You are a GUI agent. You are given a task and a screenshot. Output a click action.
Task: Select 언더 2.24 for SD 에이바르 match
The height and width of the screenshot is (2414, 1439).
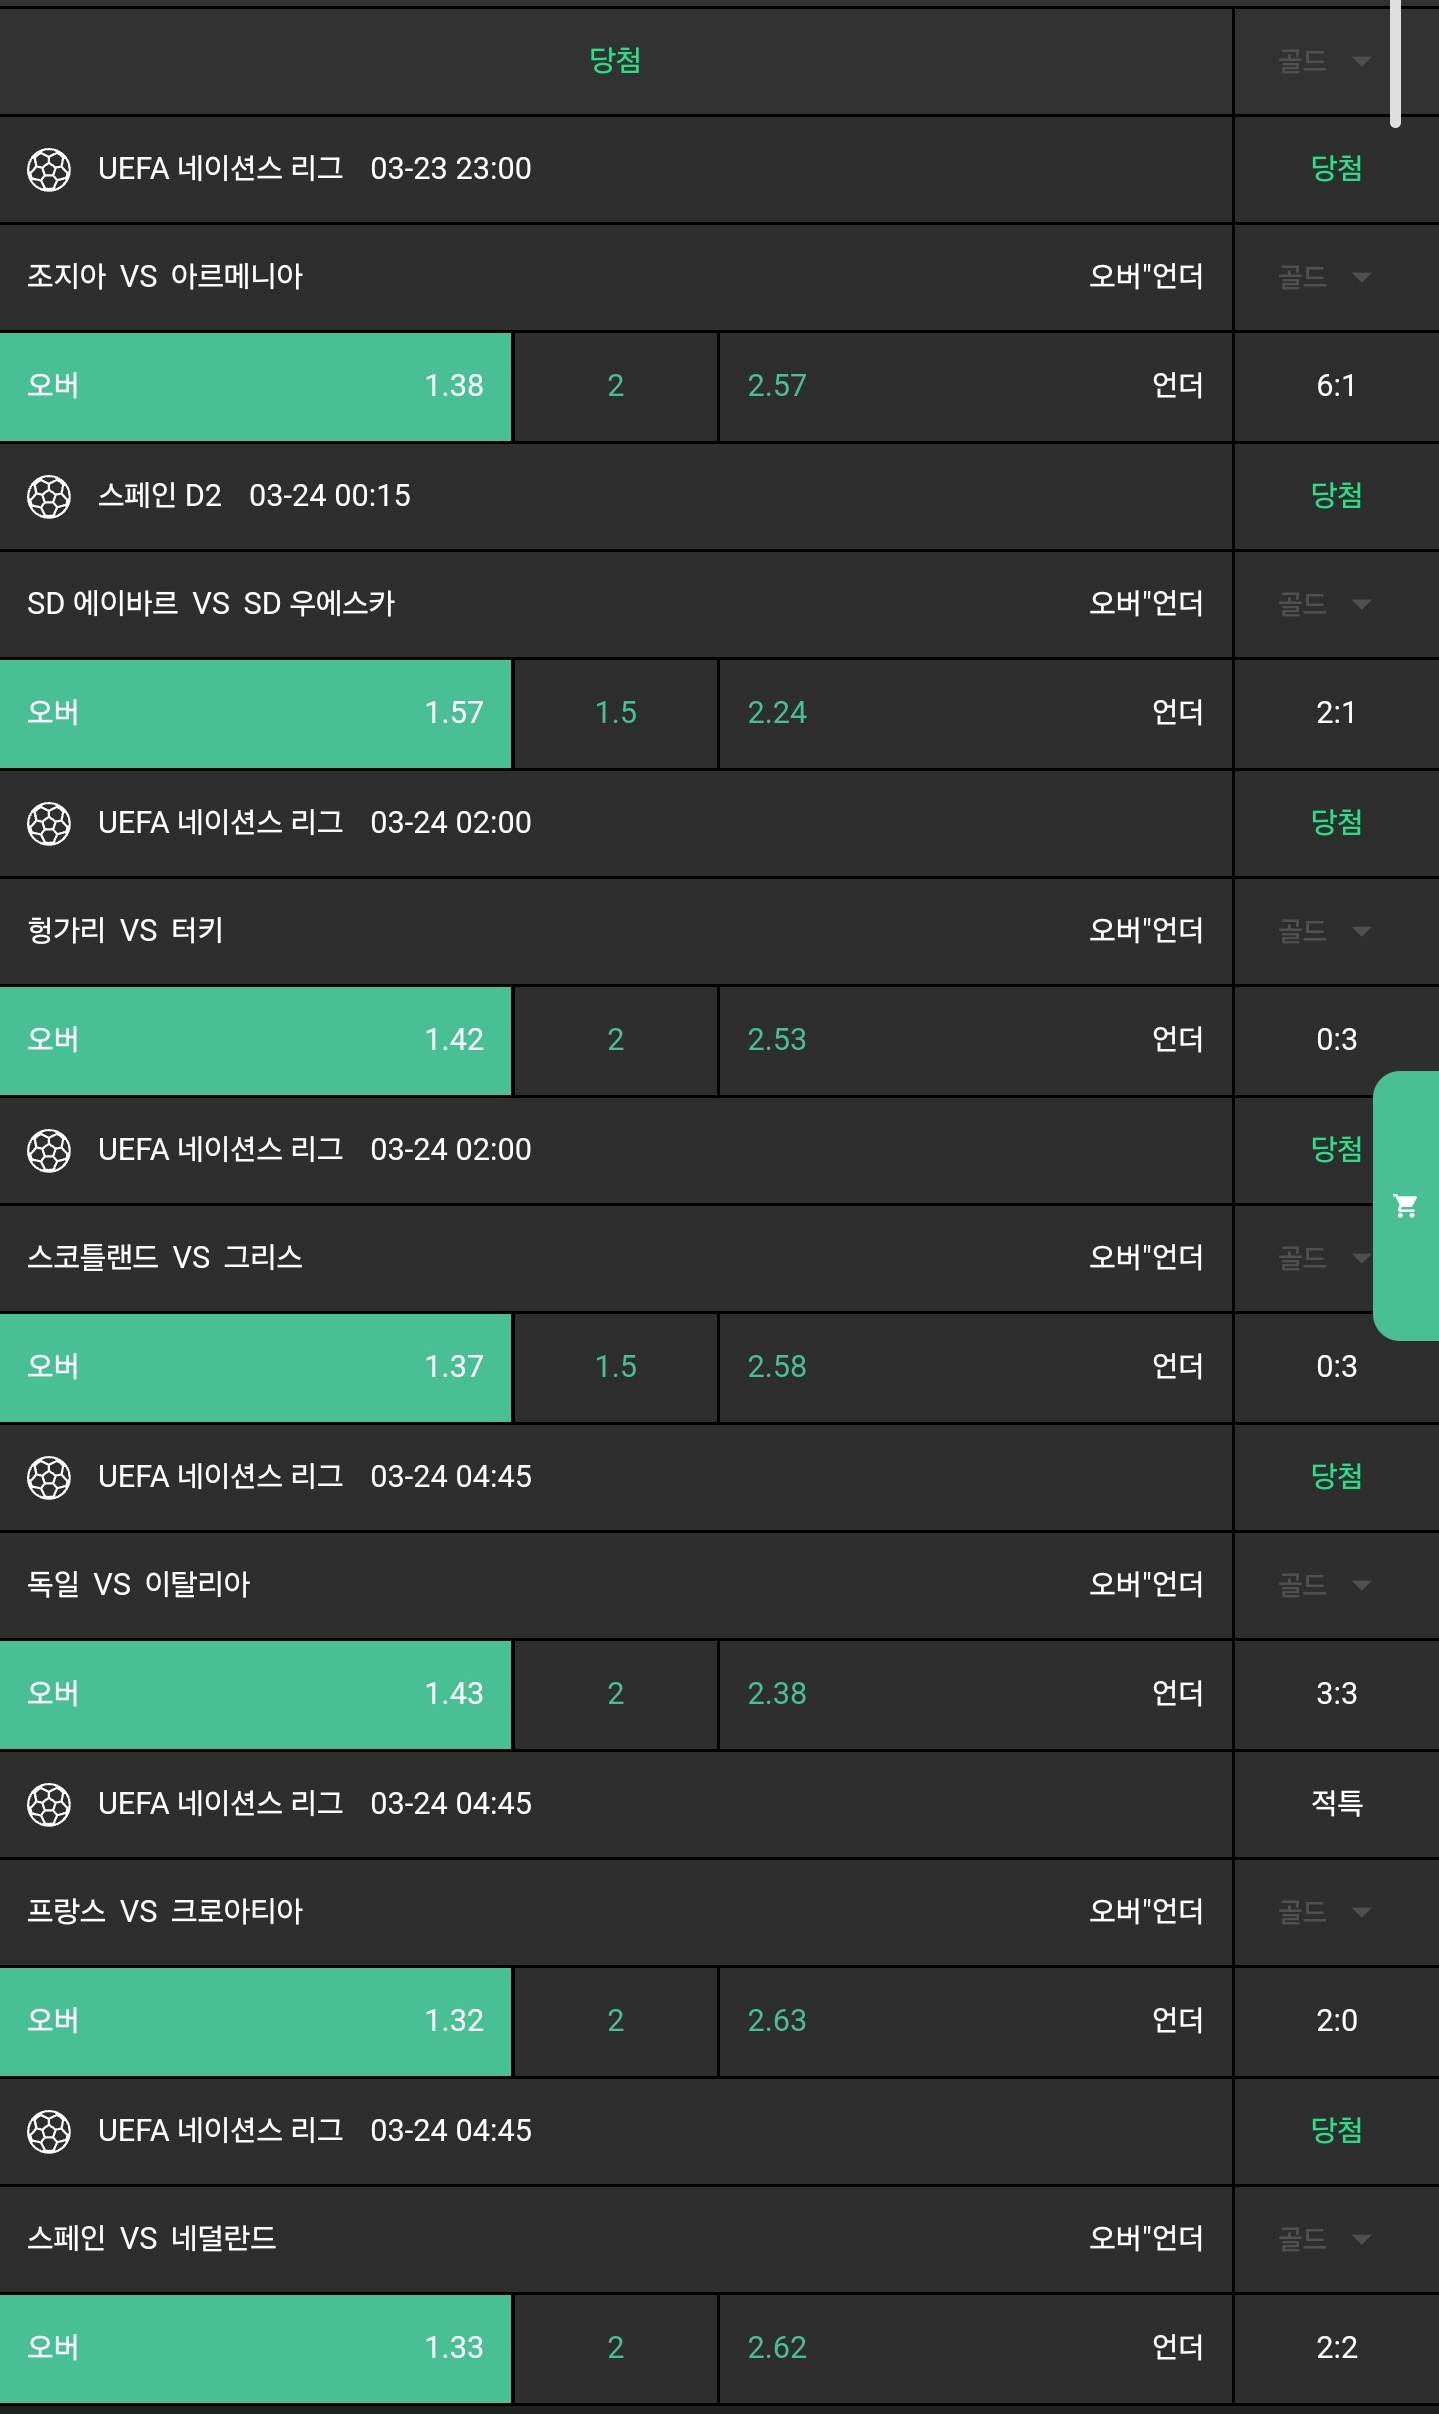975,713
